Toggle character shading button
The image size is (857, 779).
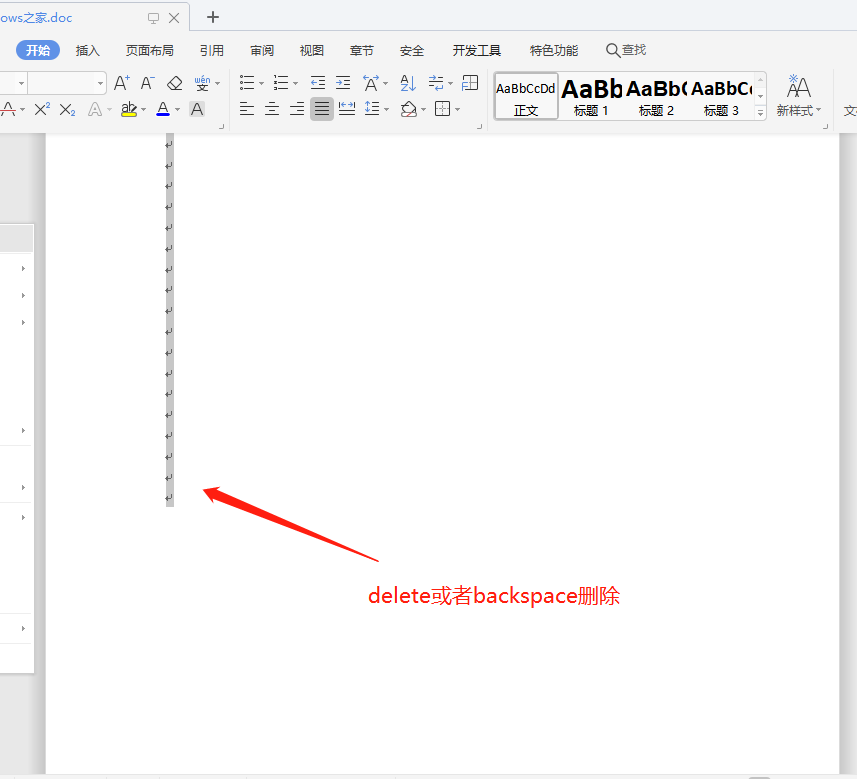click(x=197, y=109)
